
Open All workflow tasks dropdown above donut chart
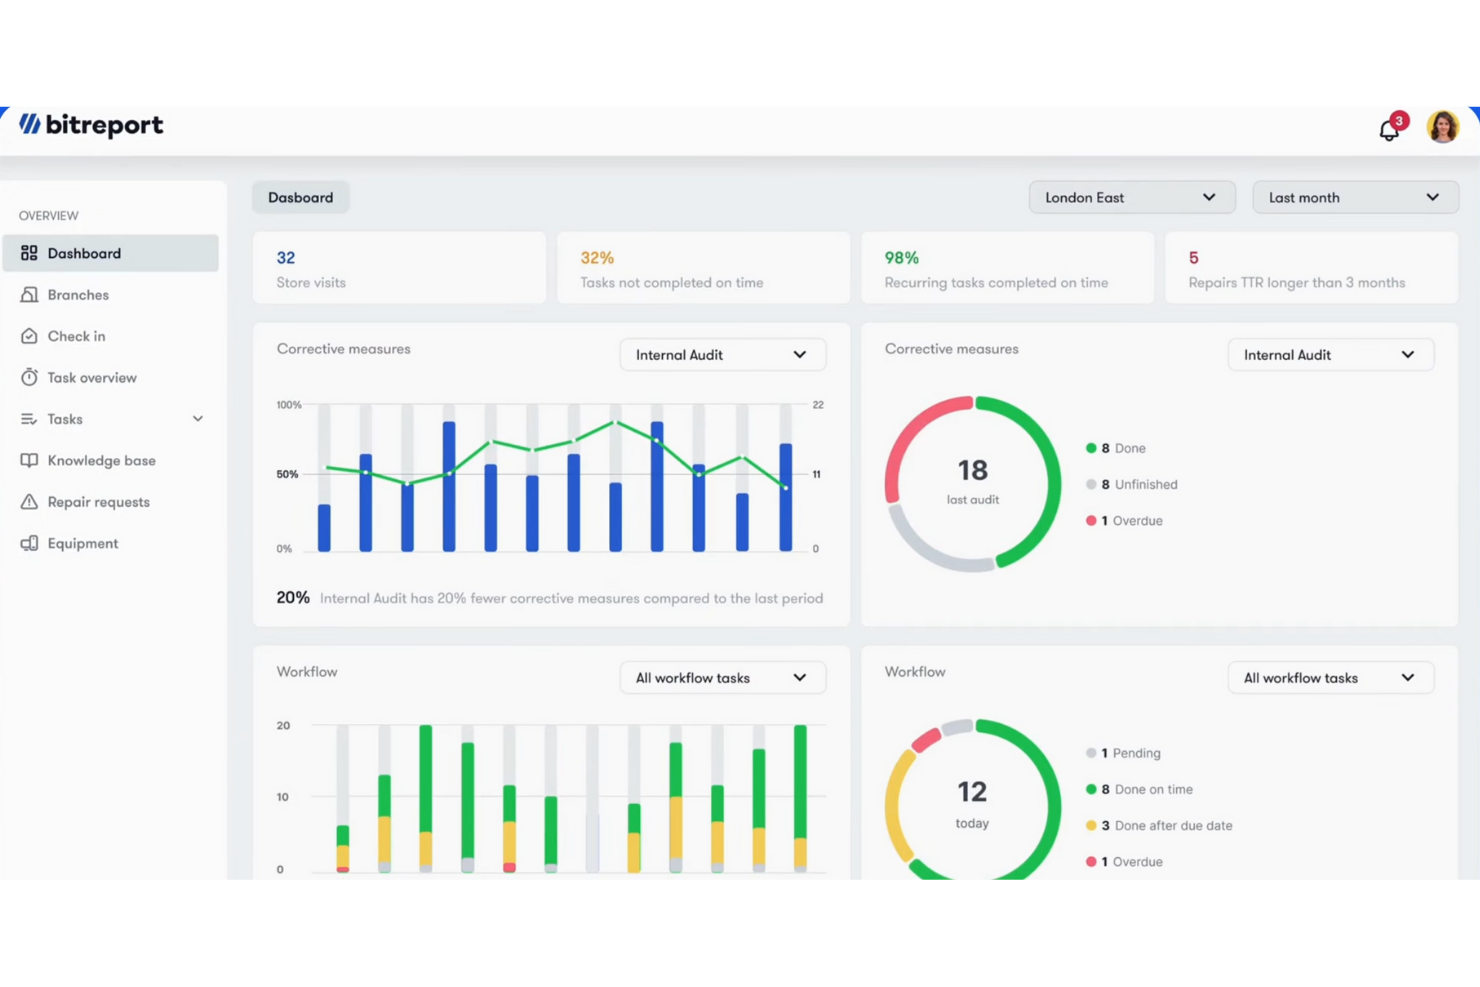1330,678
